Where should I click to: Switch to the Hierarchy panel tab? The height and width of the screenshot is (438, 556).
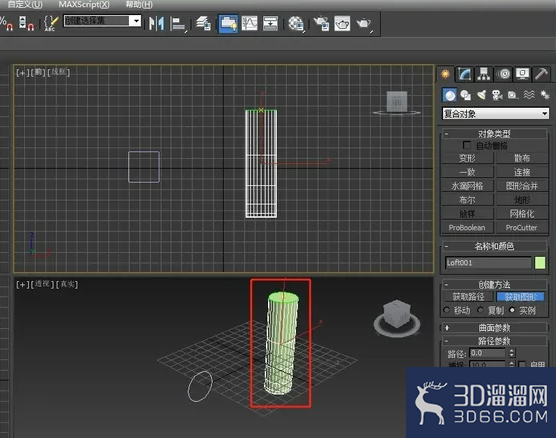[x=484, y=74]
